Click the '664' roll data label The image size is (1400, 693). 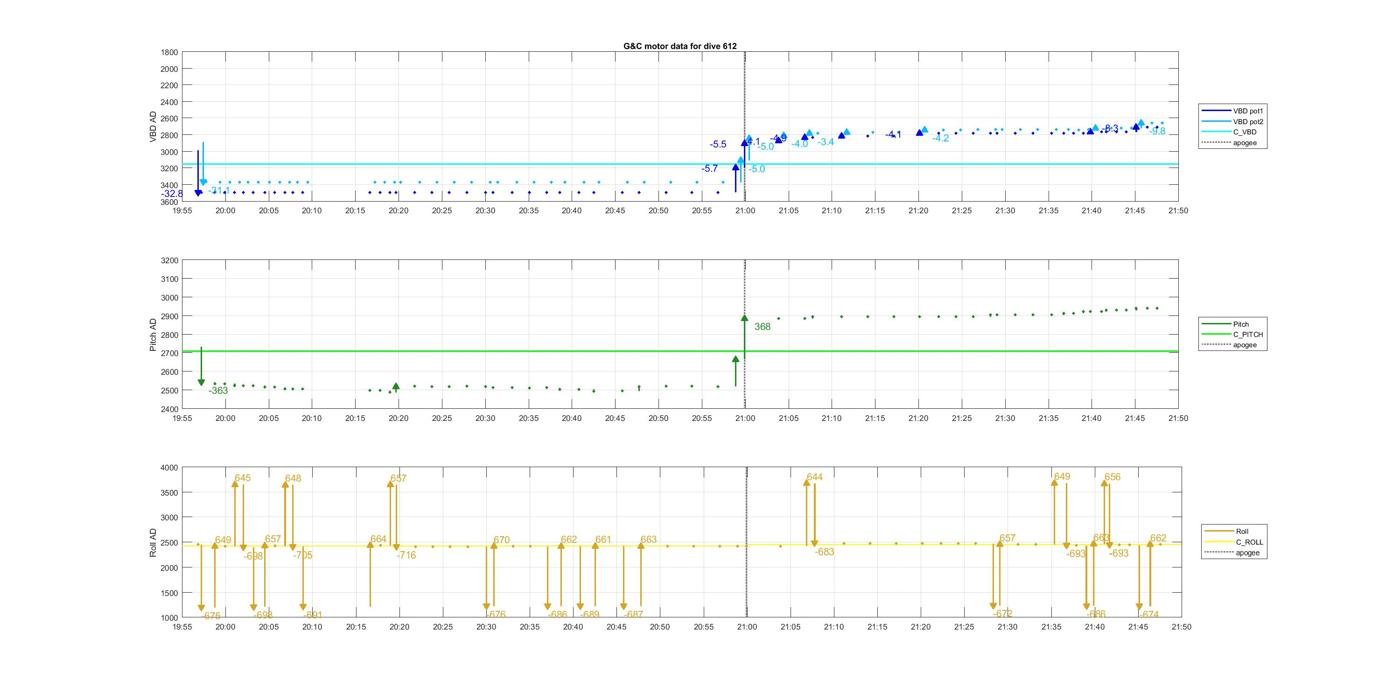(x=378, y=539)
